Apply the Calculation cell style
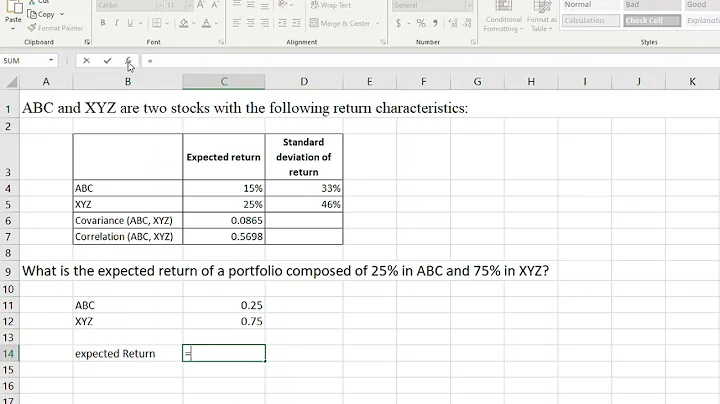The width and height of the screenshot is (720, 404). click(x=591, y=21)
